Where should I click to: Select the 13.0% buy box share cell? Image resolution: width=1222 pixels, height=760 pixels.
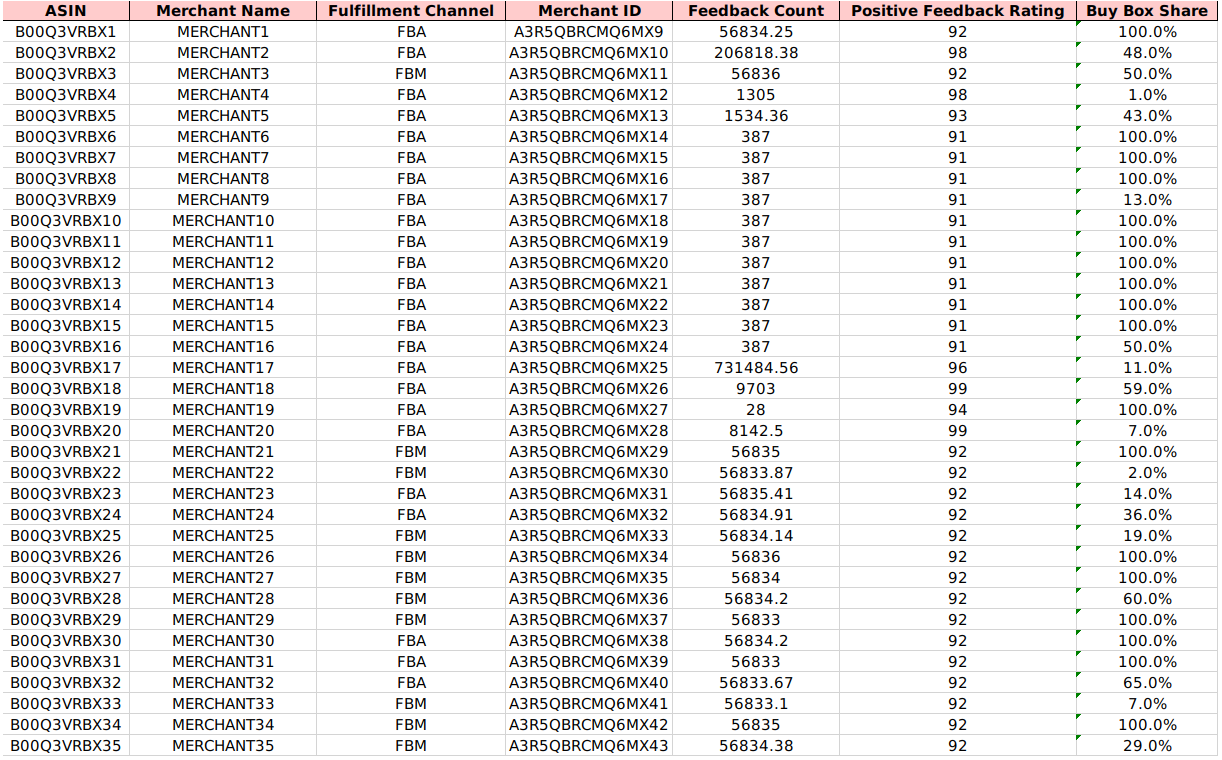pyautogui.click(x=1147, y=200)
